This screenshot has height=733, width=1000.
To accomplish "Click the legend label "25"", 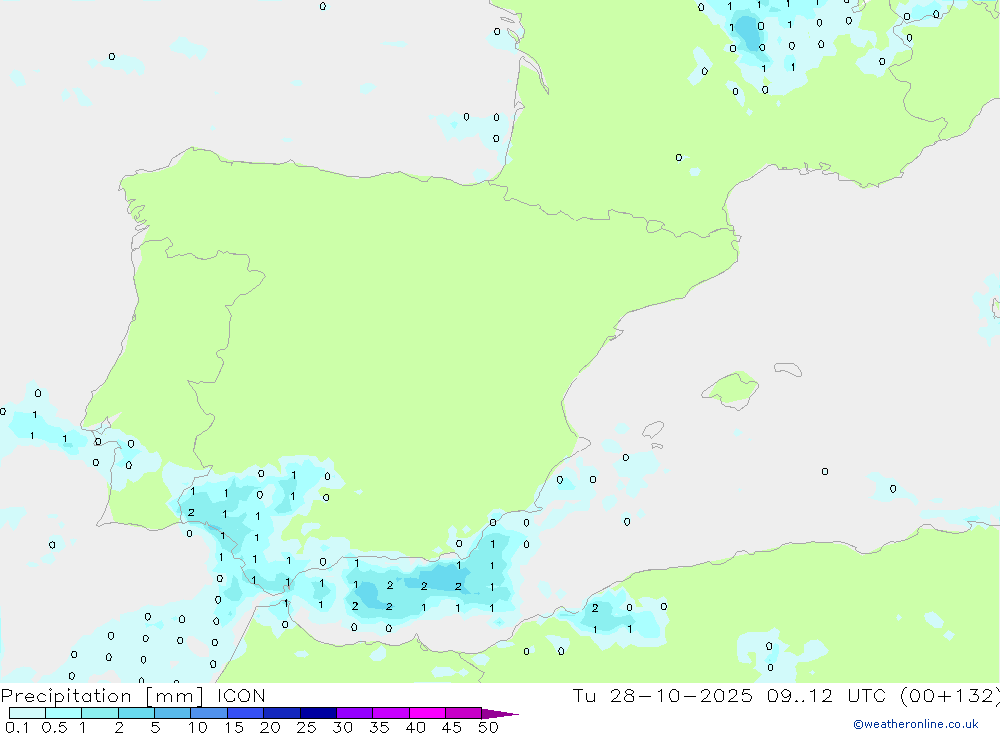I will [x=307, y=727].
